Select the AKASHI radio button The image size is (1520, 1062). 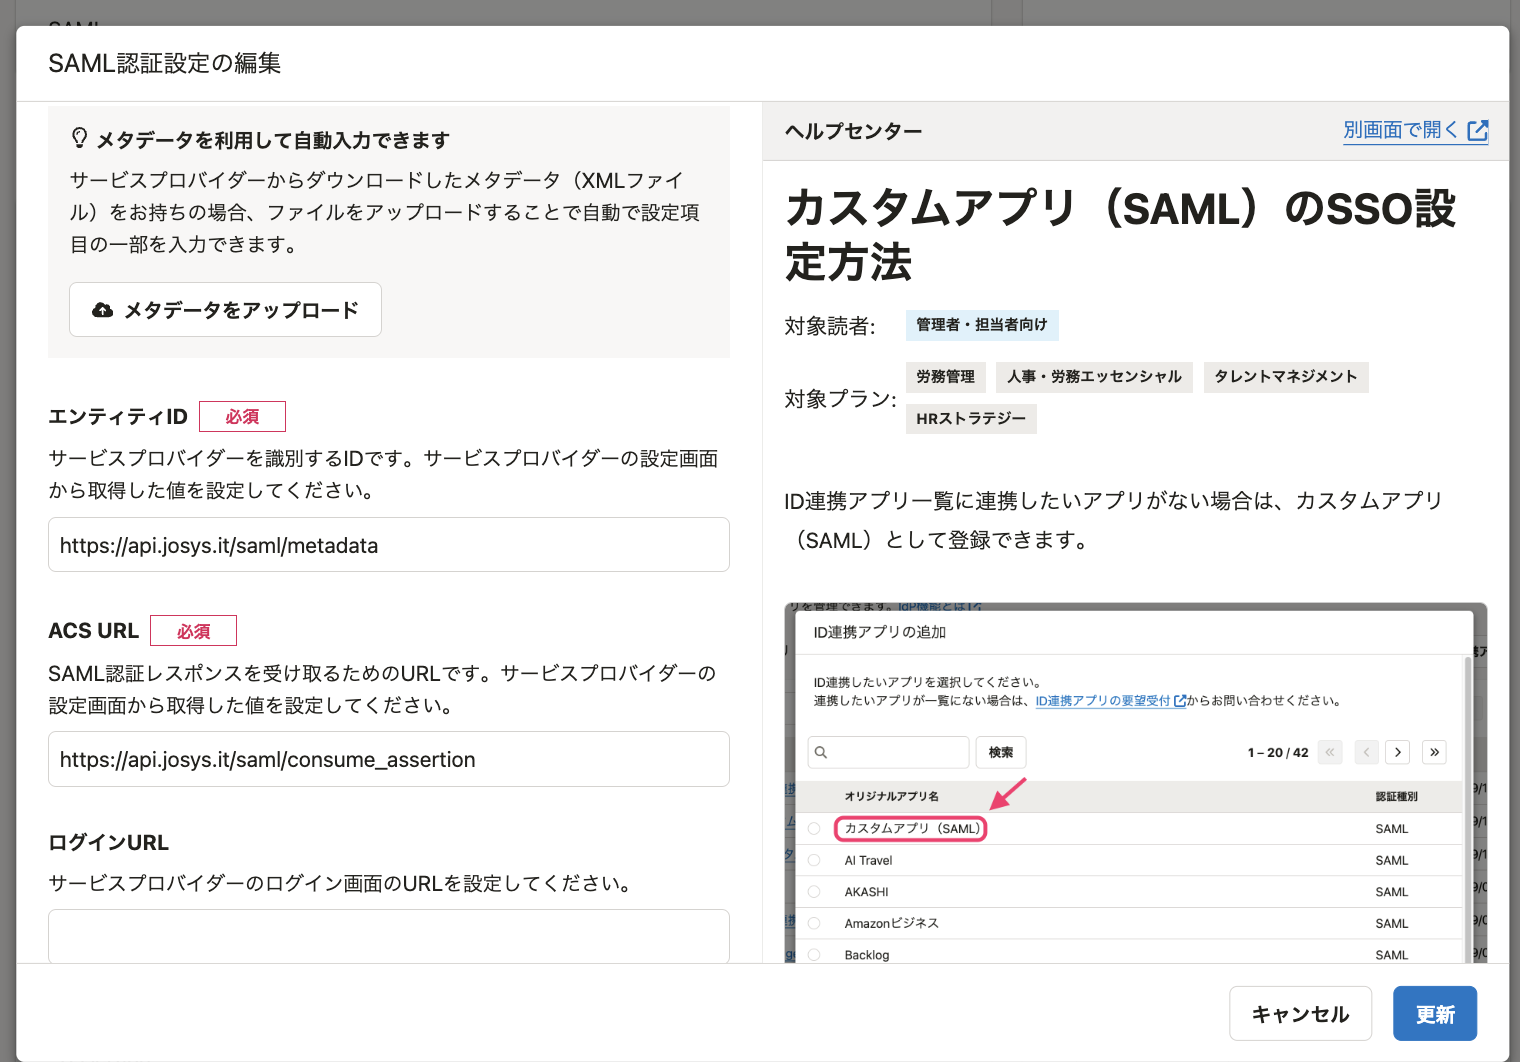tap(814, 892)
